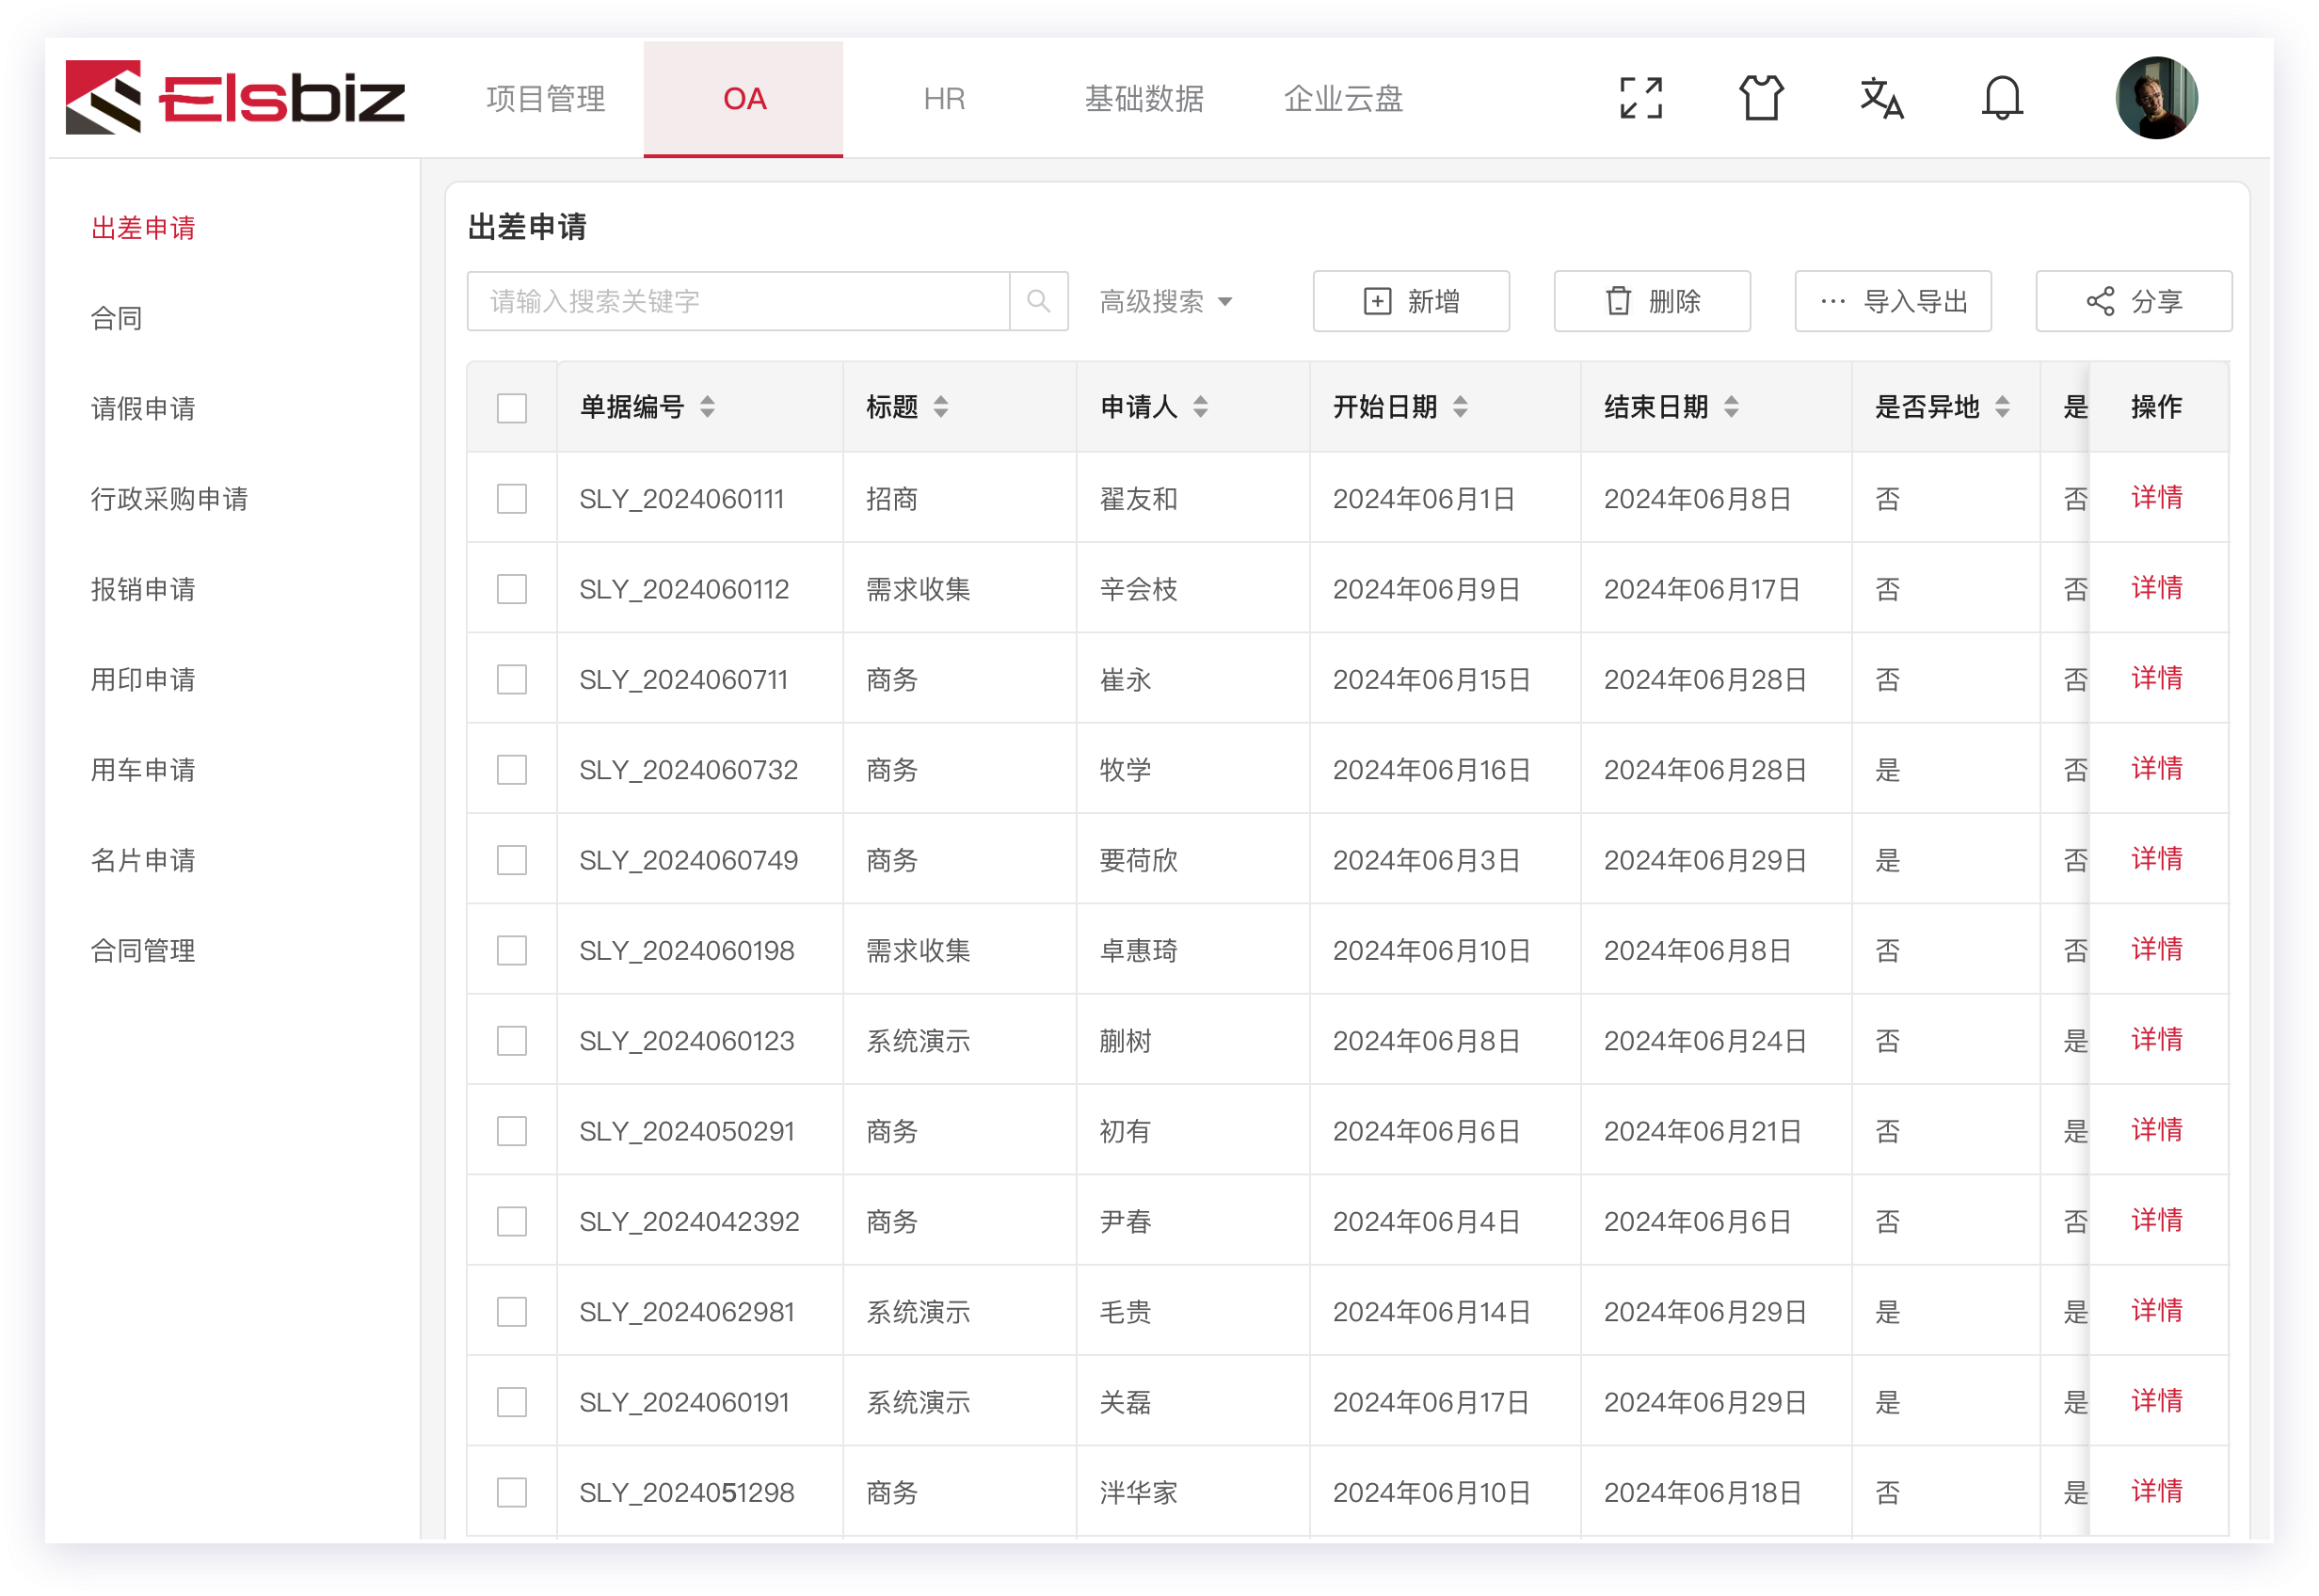
Task: Open 详情 for SLY_2024060198
Action: coord(2156,949)
